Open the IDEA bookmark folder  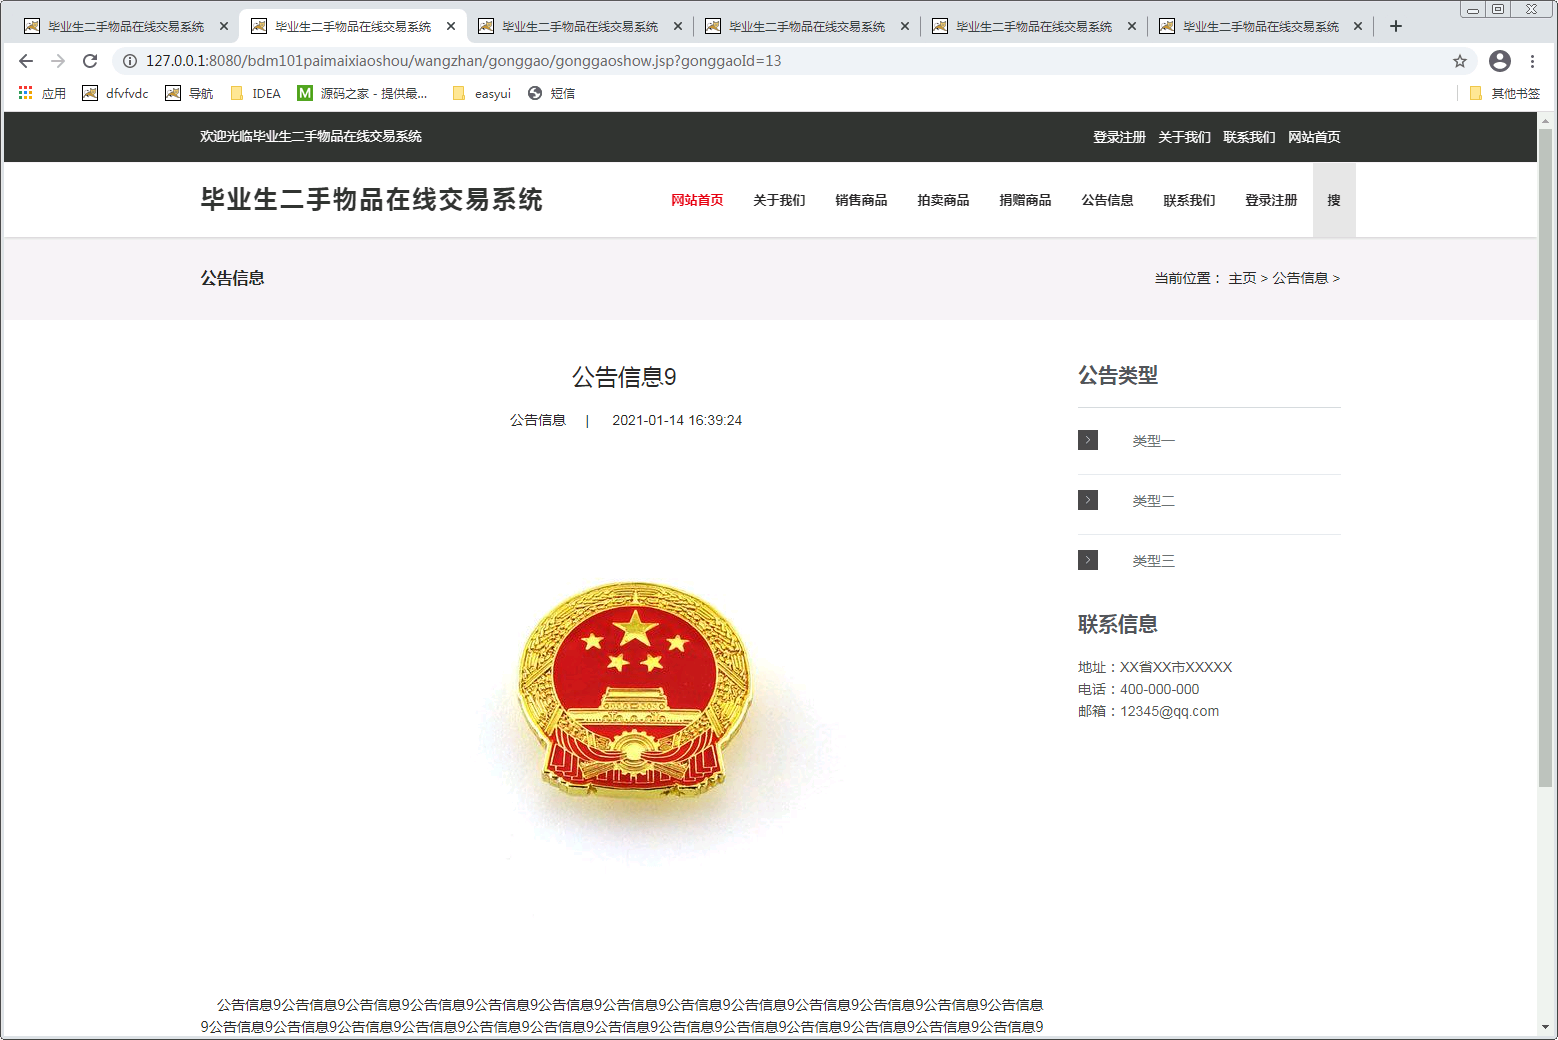[x=256, y=93]
